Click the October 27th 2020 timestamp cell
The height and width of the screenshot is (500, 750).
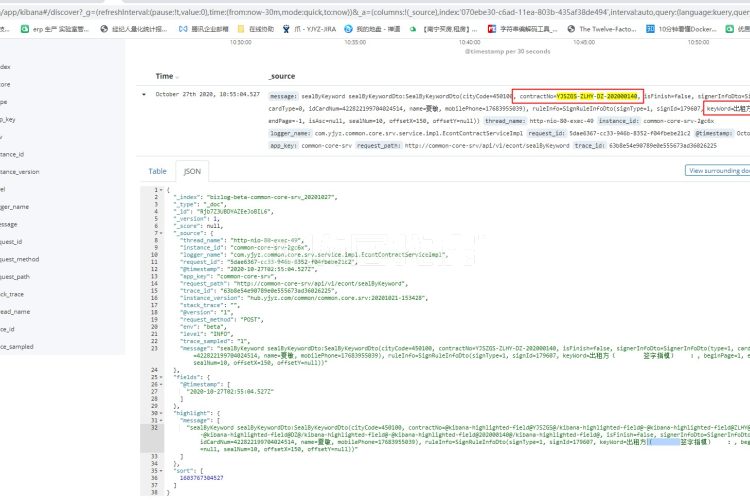[x=208, y=95]
